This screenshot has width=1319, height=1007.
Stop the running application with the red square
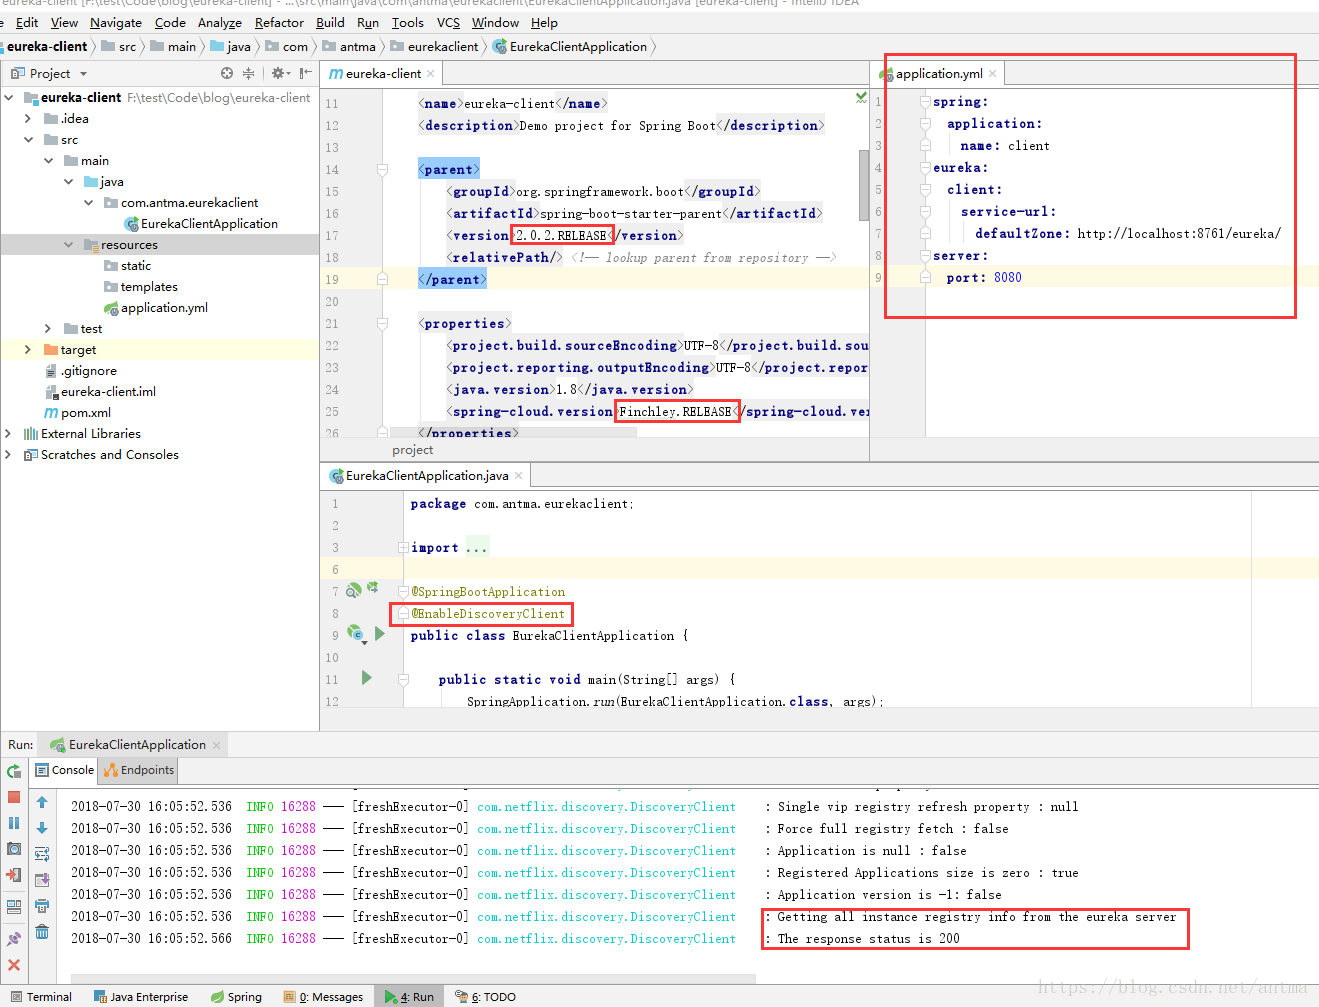click(14, 797)
